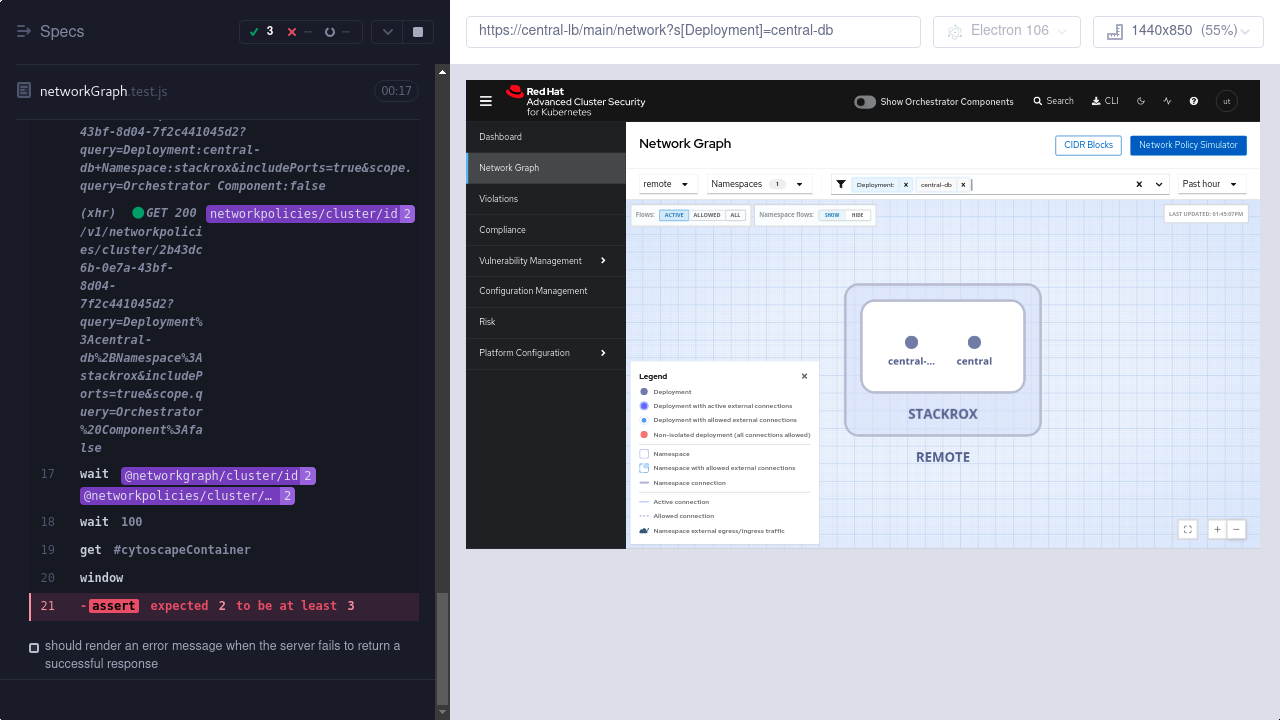Select Network Graph in the side navigation

click(x=546, y=168)
